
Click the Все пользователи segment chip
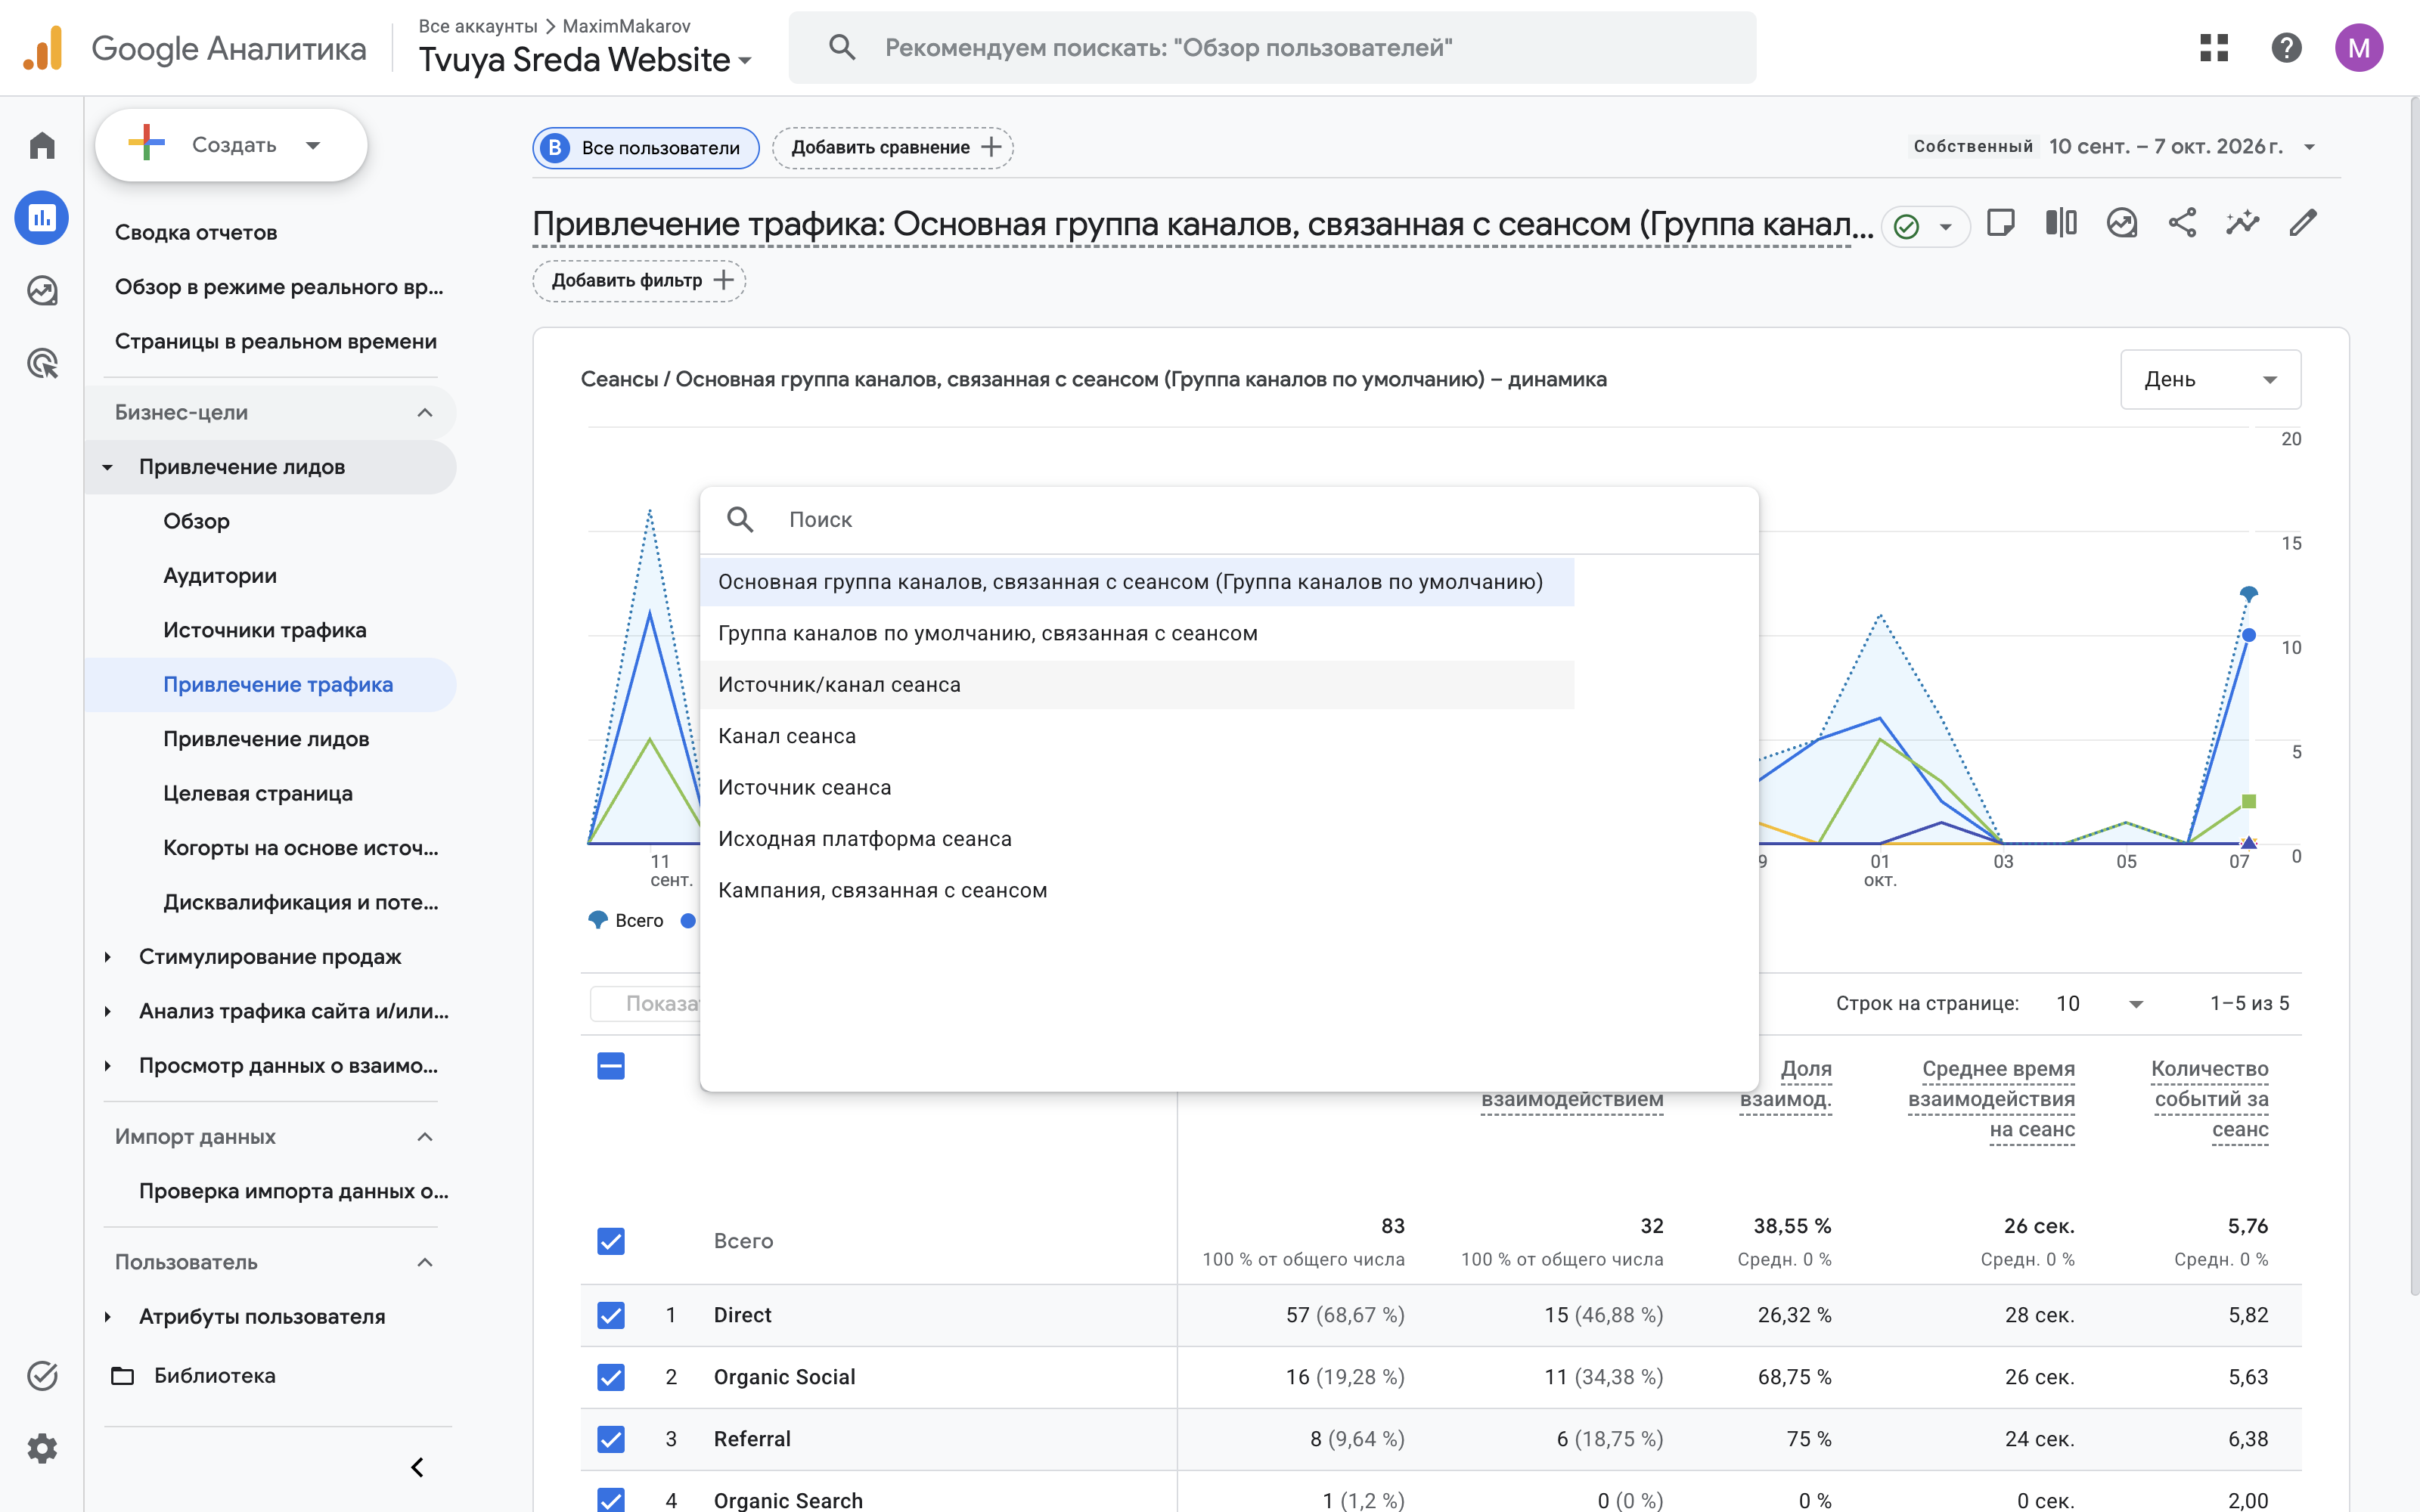pyautogui.click(x=646, y=148)
